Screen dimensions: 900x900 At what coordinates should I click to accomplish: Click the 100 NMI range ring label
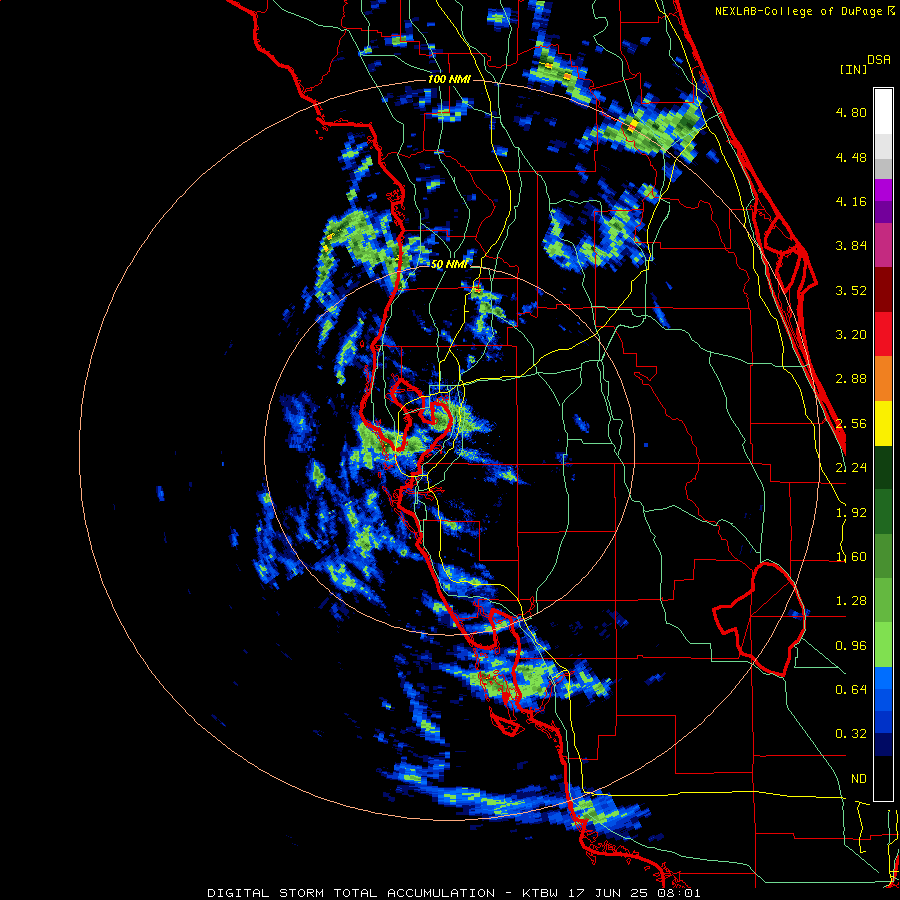[x=449, y=79]
